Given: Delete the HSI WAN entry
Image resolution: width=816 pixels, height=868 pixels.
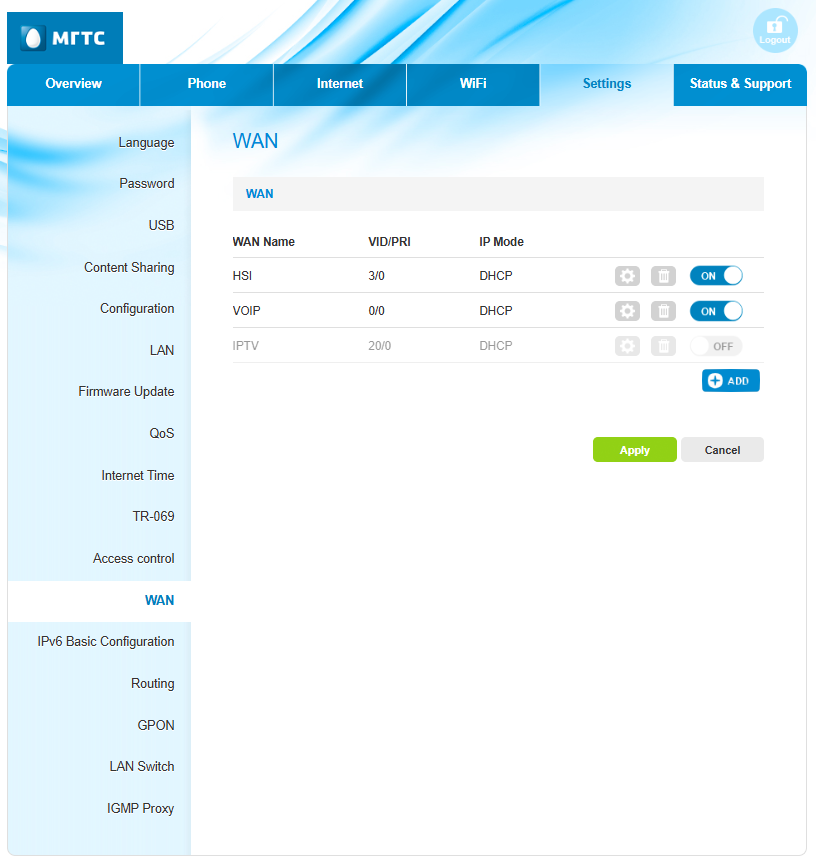Looking at the screenshot, I should (663, 276).
